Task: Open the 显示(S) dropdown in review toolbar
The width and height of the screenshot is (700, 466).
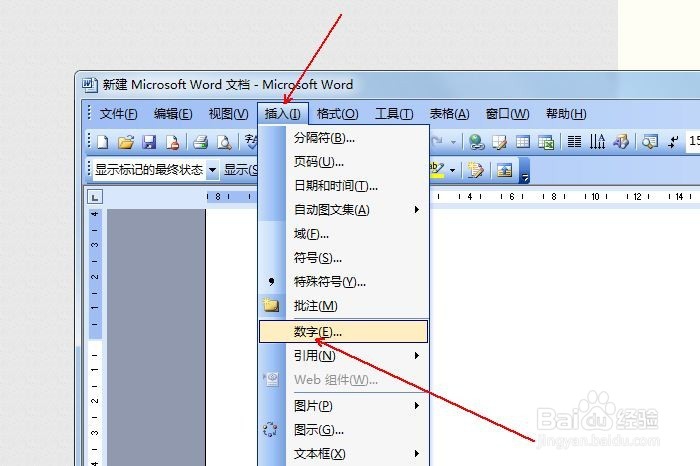Action: click(x=241, y=170)
